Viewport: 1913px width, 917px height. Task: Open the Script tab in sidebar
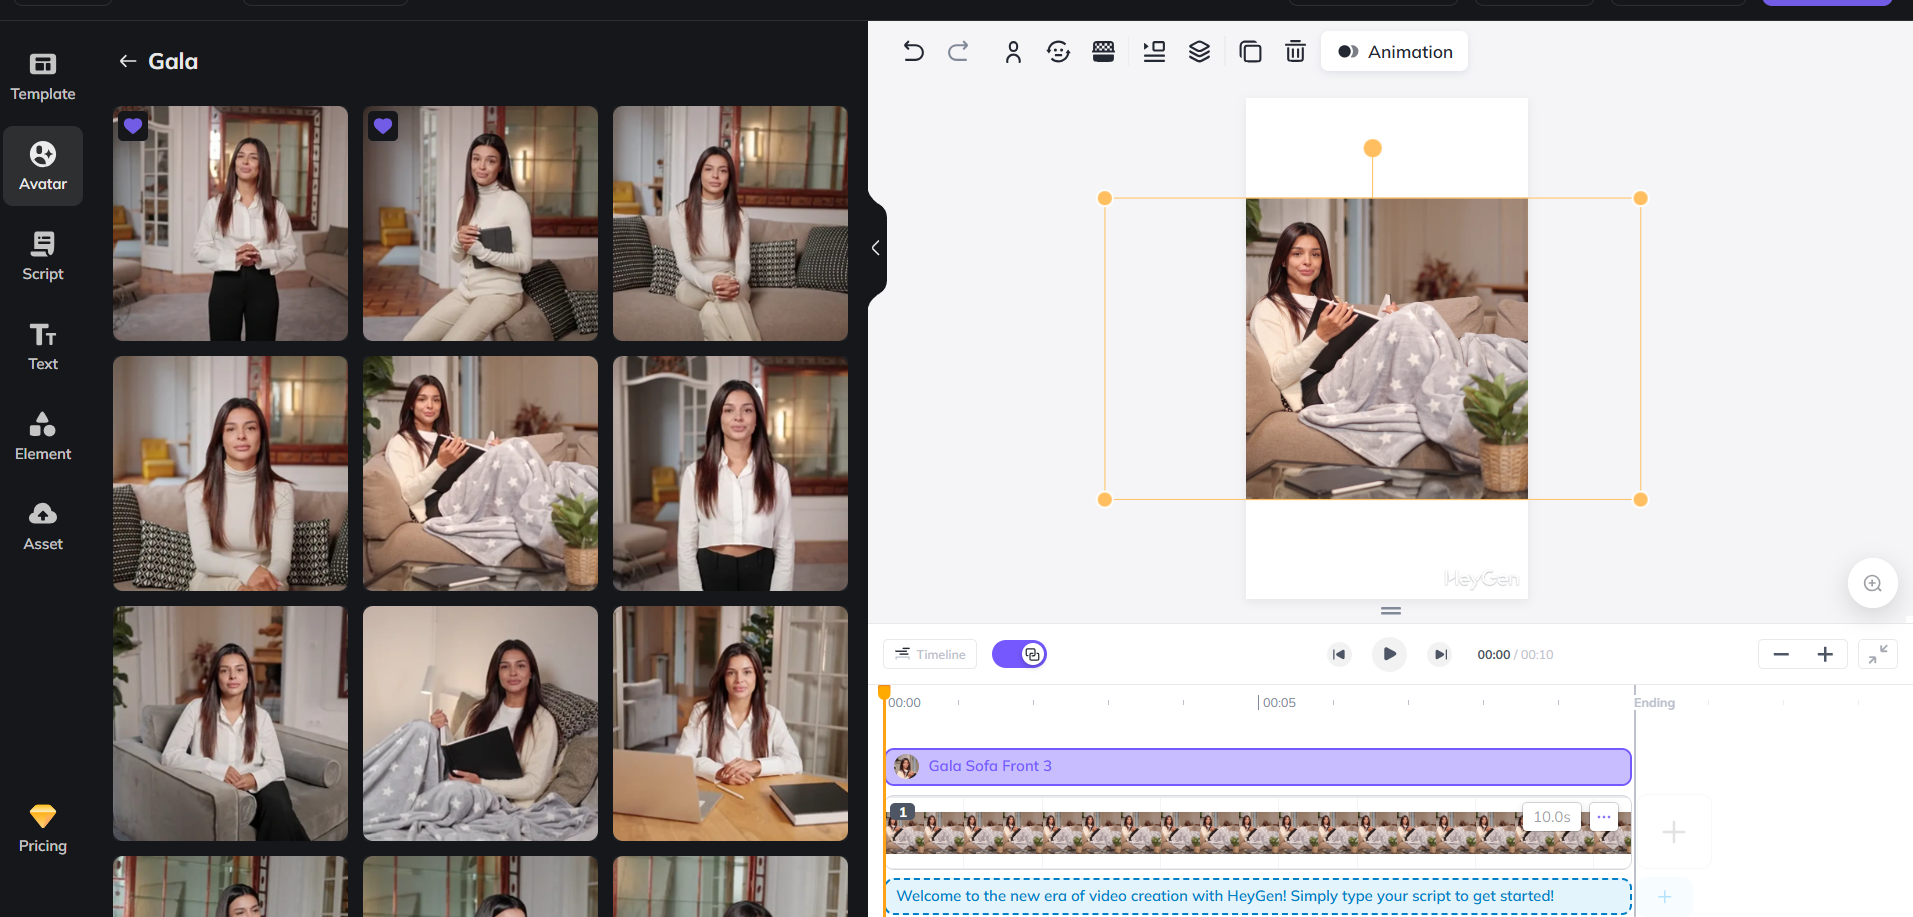[43, 256]
